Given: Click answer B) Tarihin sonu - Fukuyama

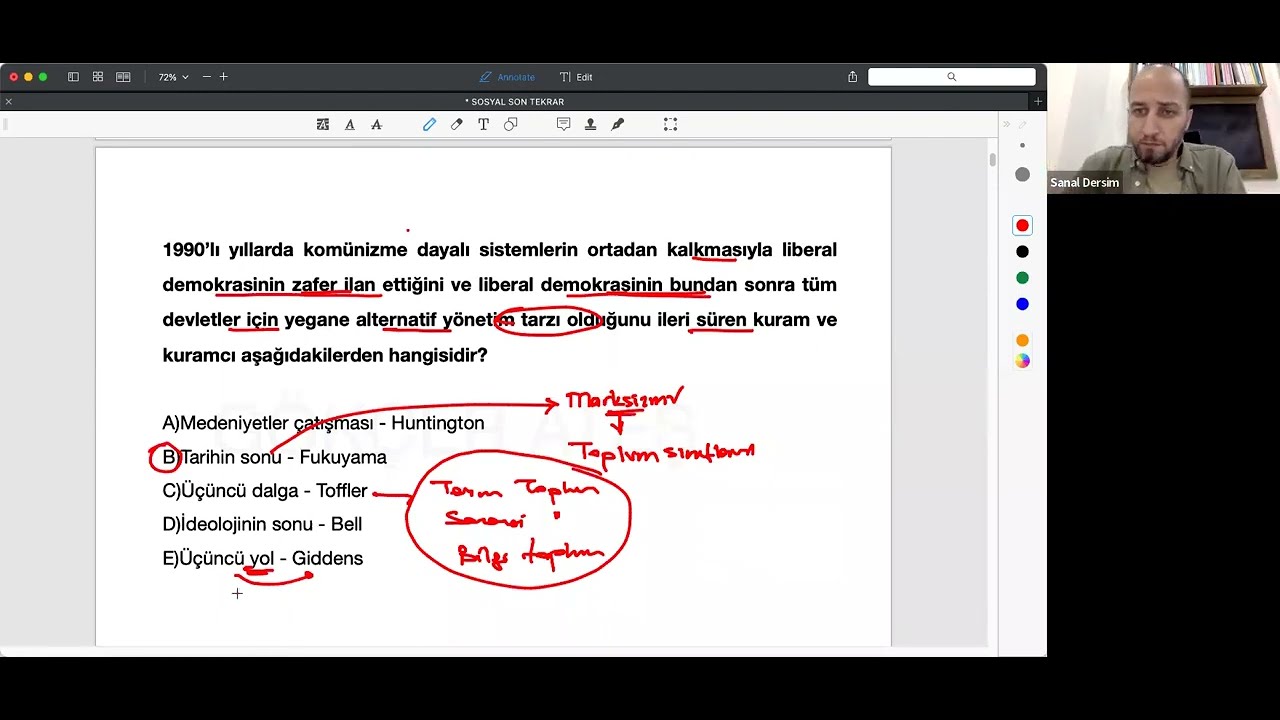Looking at the screenshot, I should [274, 457].
